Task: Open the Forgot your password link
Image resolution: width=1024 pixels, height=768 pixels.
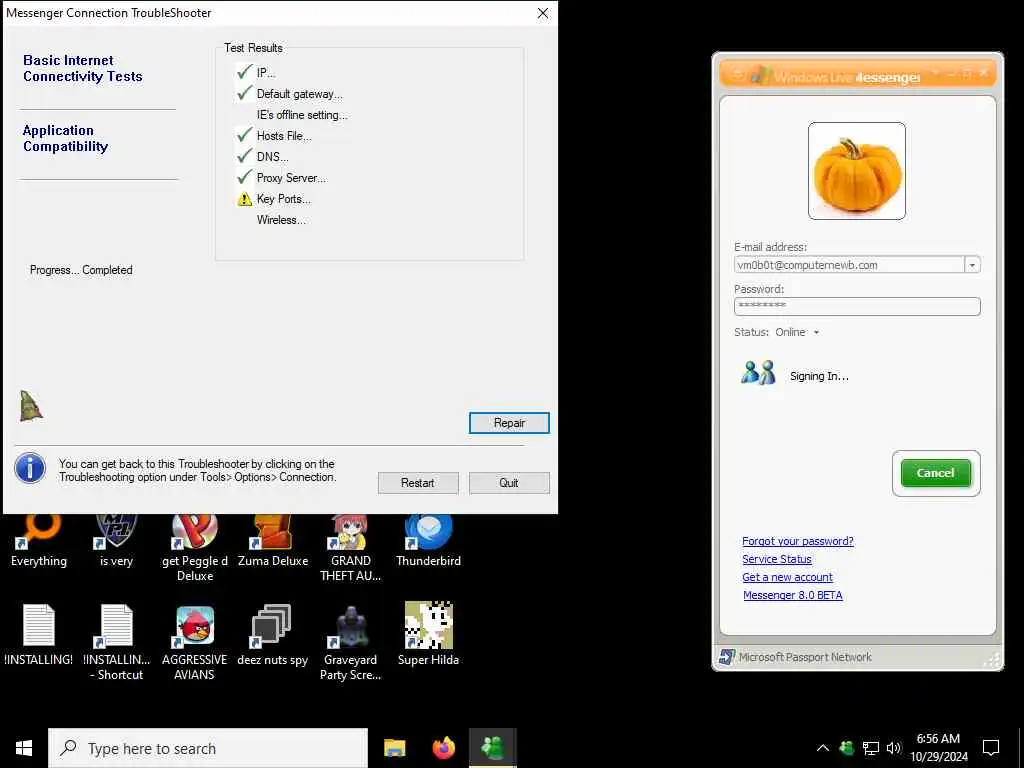Action: tap(797, 541)
